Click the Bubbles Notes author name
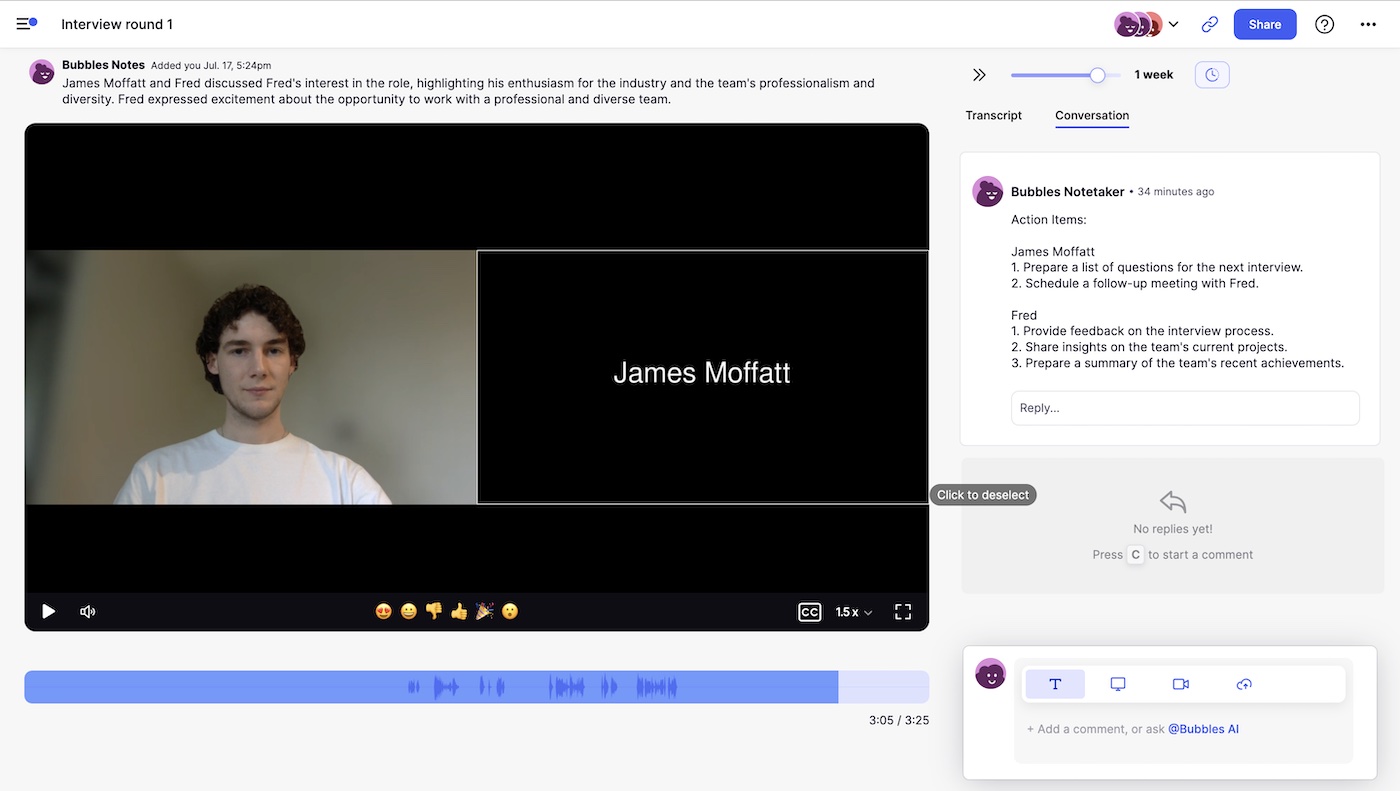The height and width of the screenshot is (791, 1400). [103, 65]
